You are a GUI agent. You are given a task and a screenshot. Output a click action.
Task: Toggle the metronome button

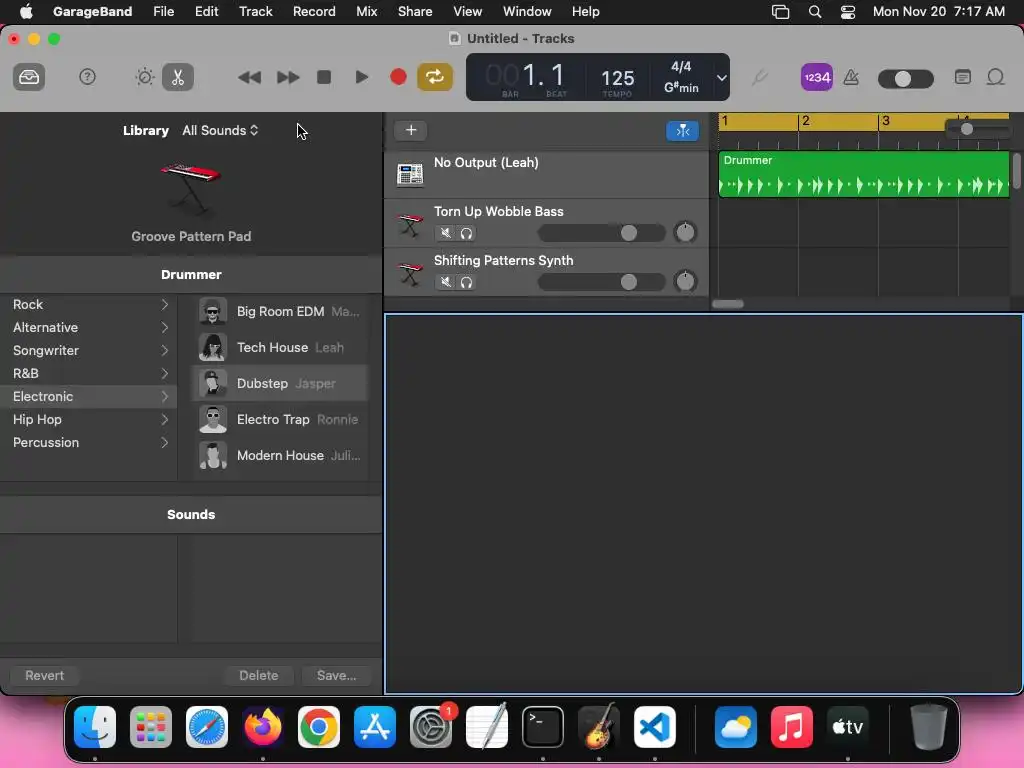851,77
